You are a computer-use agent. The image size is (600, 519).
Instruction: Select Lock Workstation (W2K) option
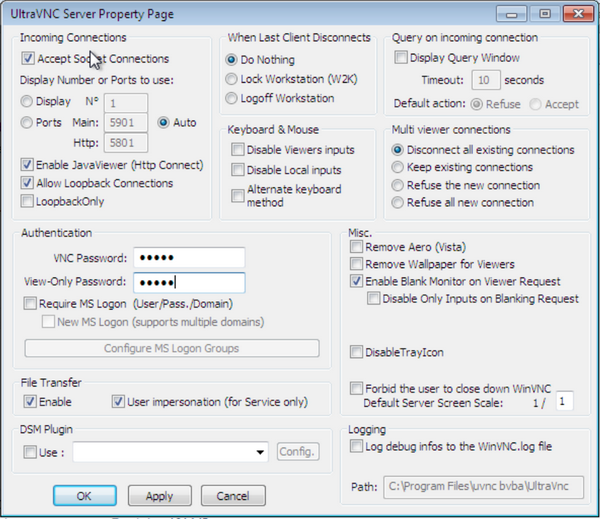coord(231,79)
